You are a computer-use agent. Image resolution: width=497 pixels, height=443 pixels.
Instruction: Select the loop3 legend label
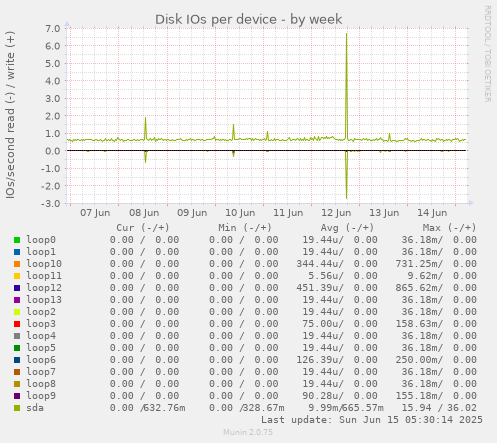[41, 324]
